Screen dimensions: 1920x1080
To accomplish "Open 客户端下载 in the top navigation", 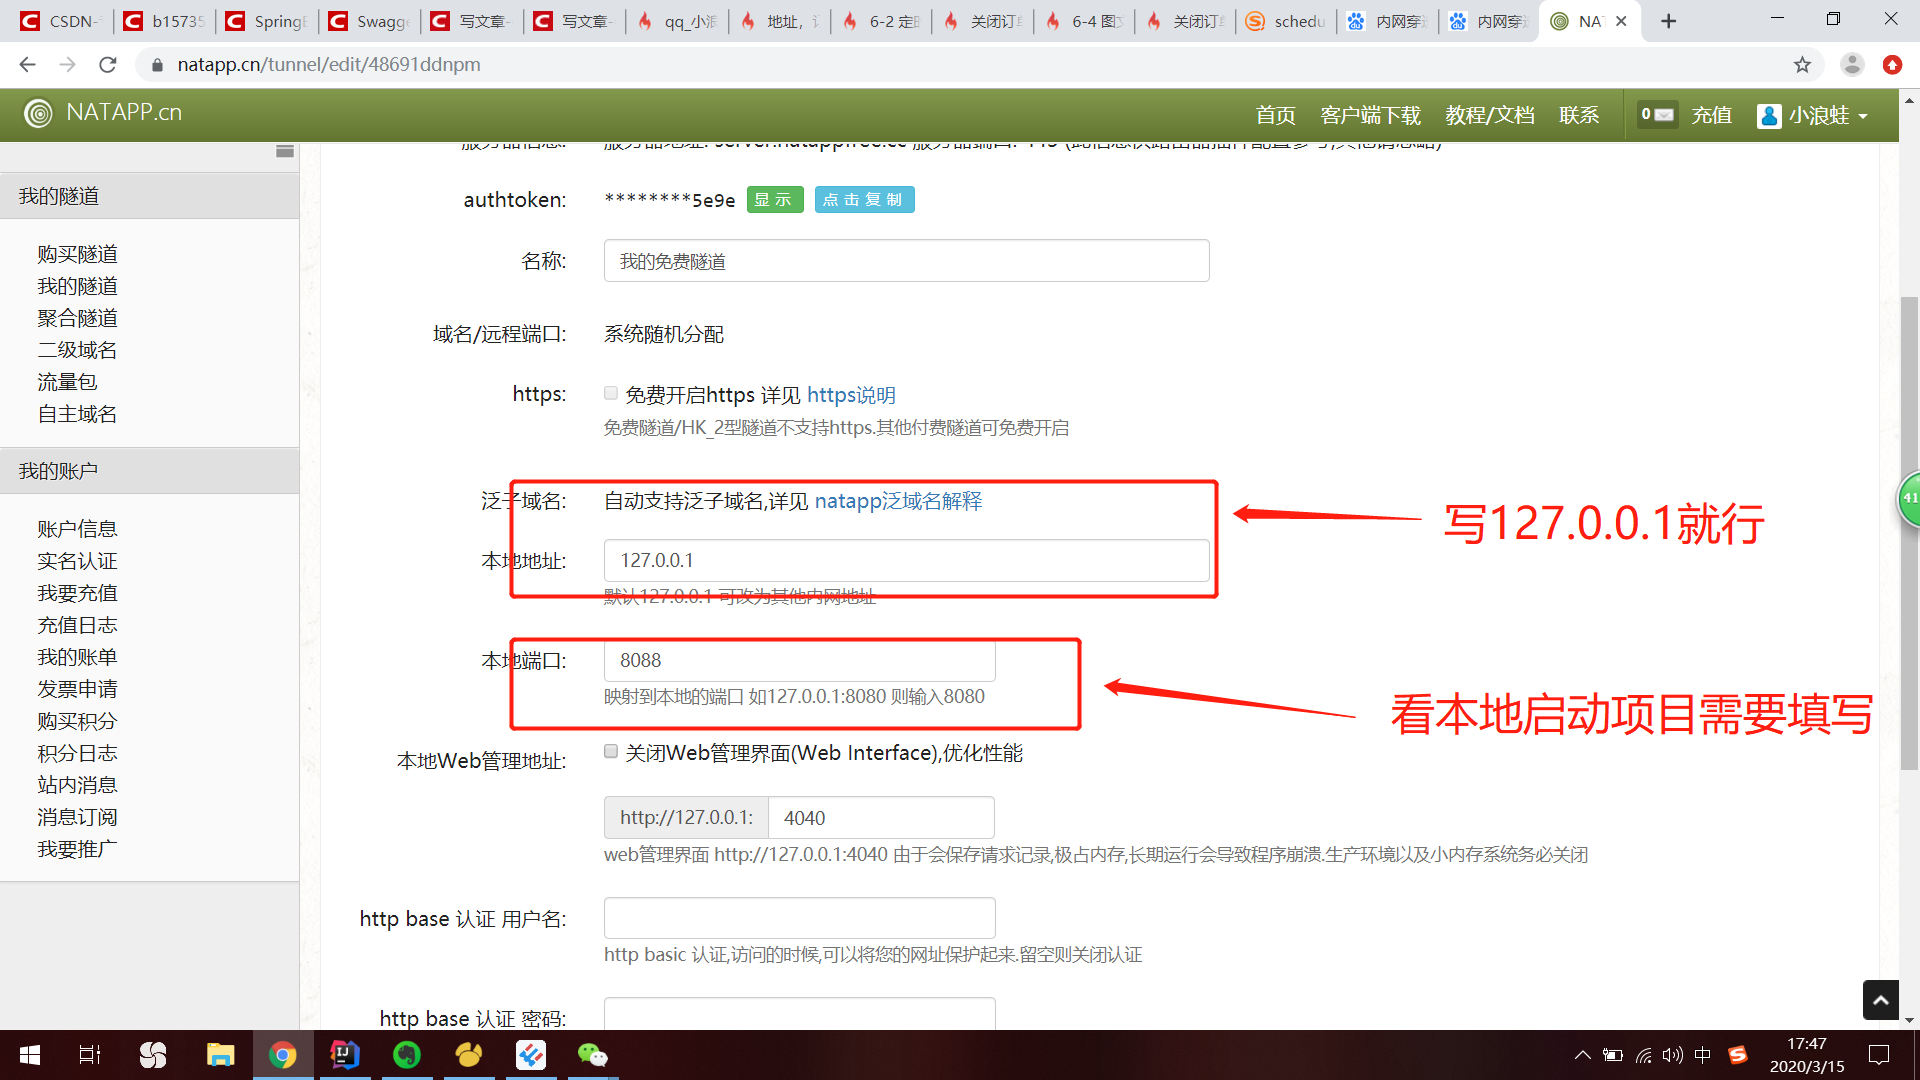I will (x=1370, y=115).
